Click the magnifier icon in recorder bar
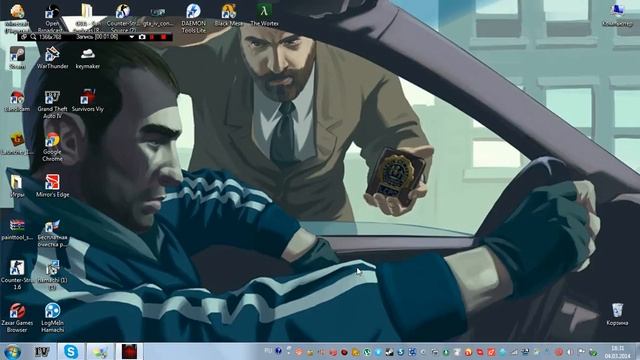 [33, 37]
